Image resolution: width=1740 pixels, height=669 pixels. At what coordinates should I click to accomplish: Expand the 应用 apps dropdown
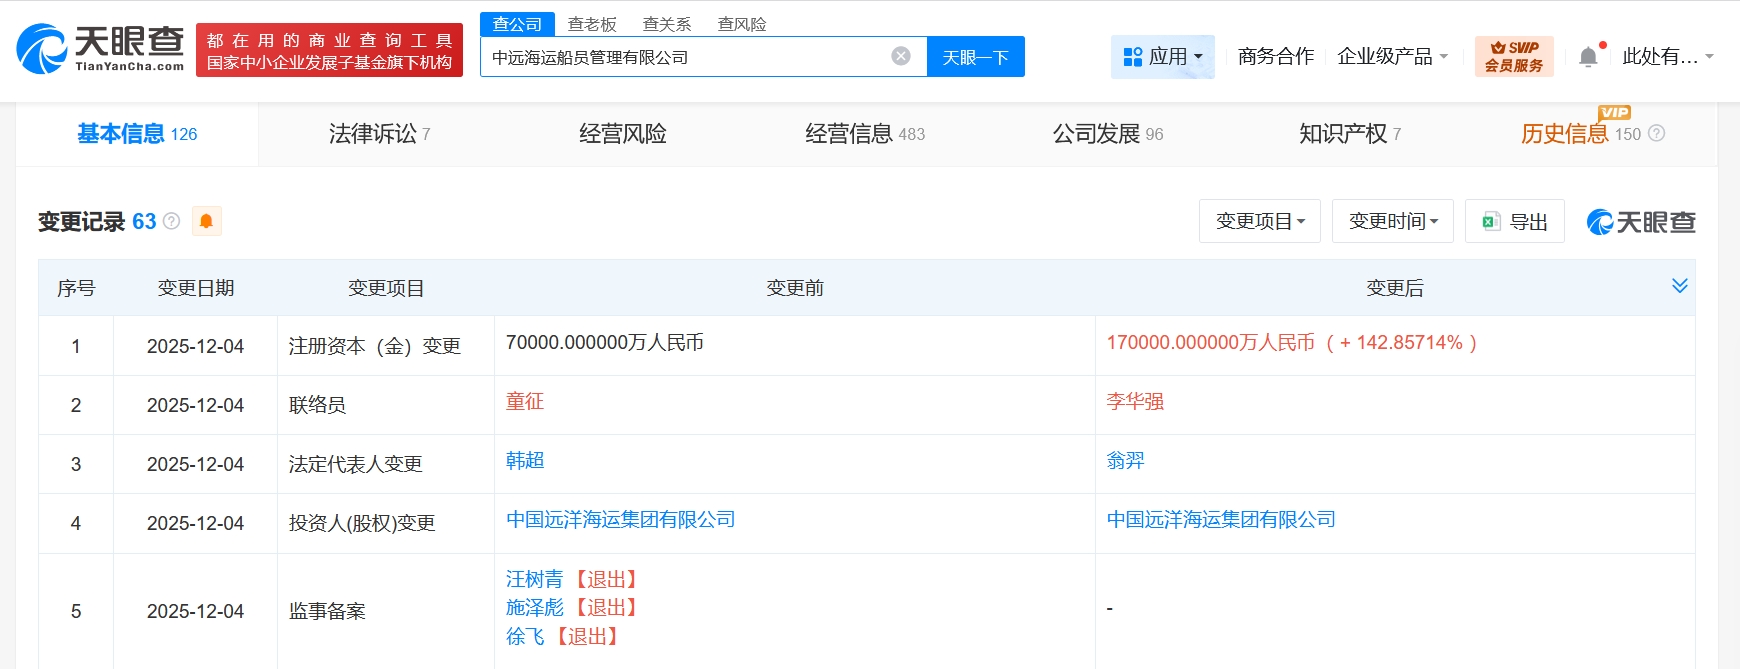[1162, 57]
